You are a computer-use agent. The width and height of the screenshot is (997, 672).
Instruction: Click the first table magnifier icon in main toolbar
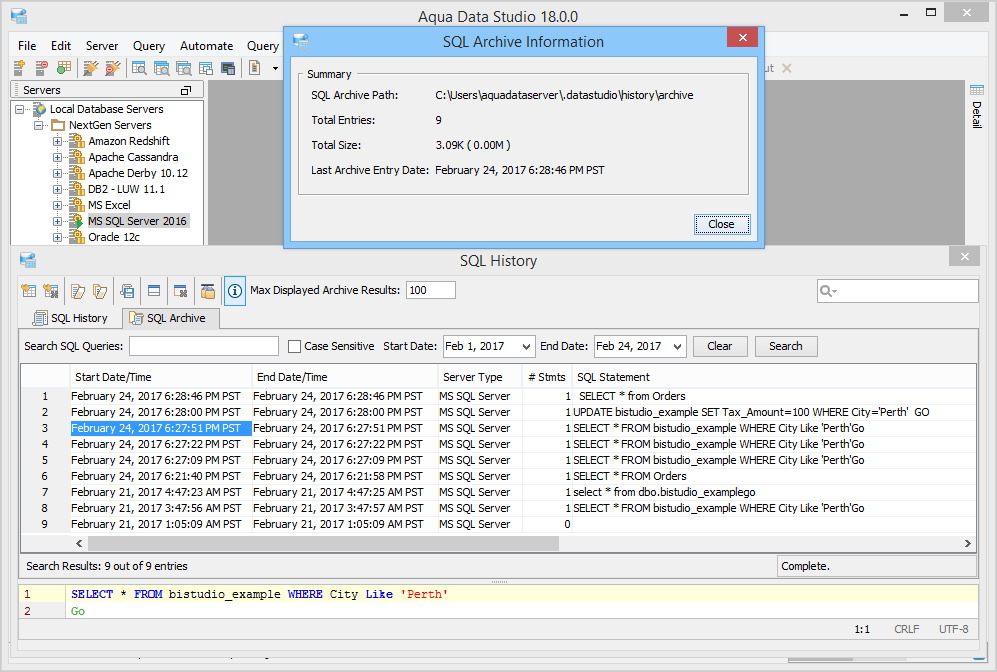click(139, 67)
